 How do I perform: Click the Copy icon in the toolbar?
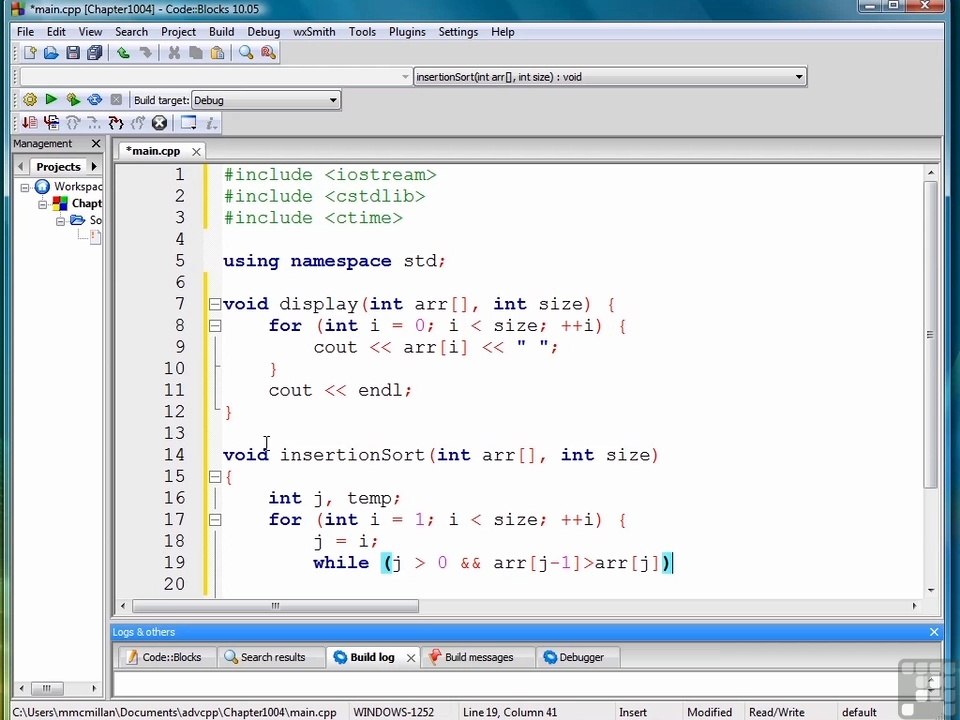click(x=196, y=53)
